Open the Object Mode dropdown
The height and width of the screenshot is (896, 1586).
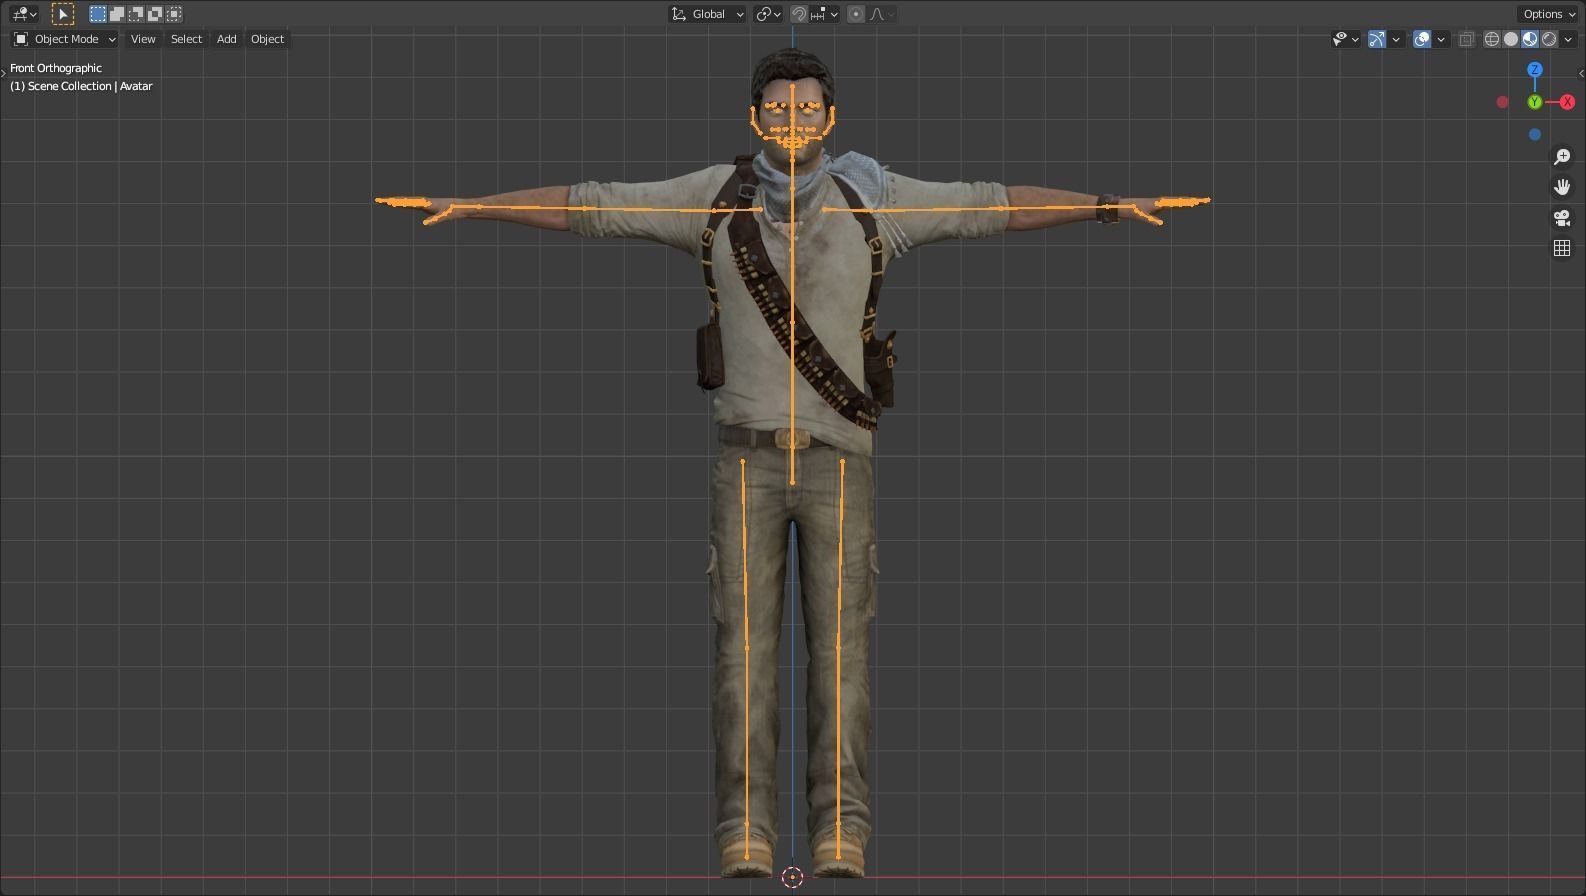tap(64, 39)
